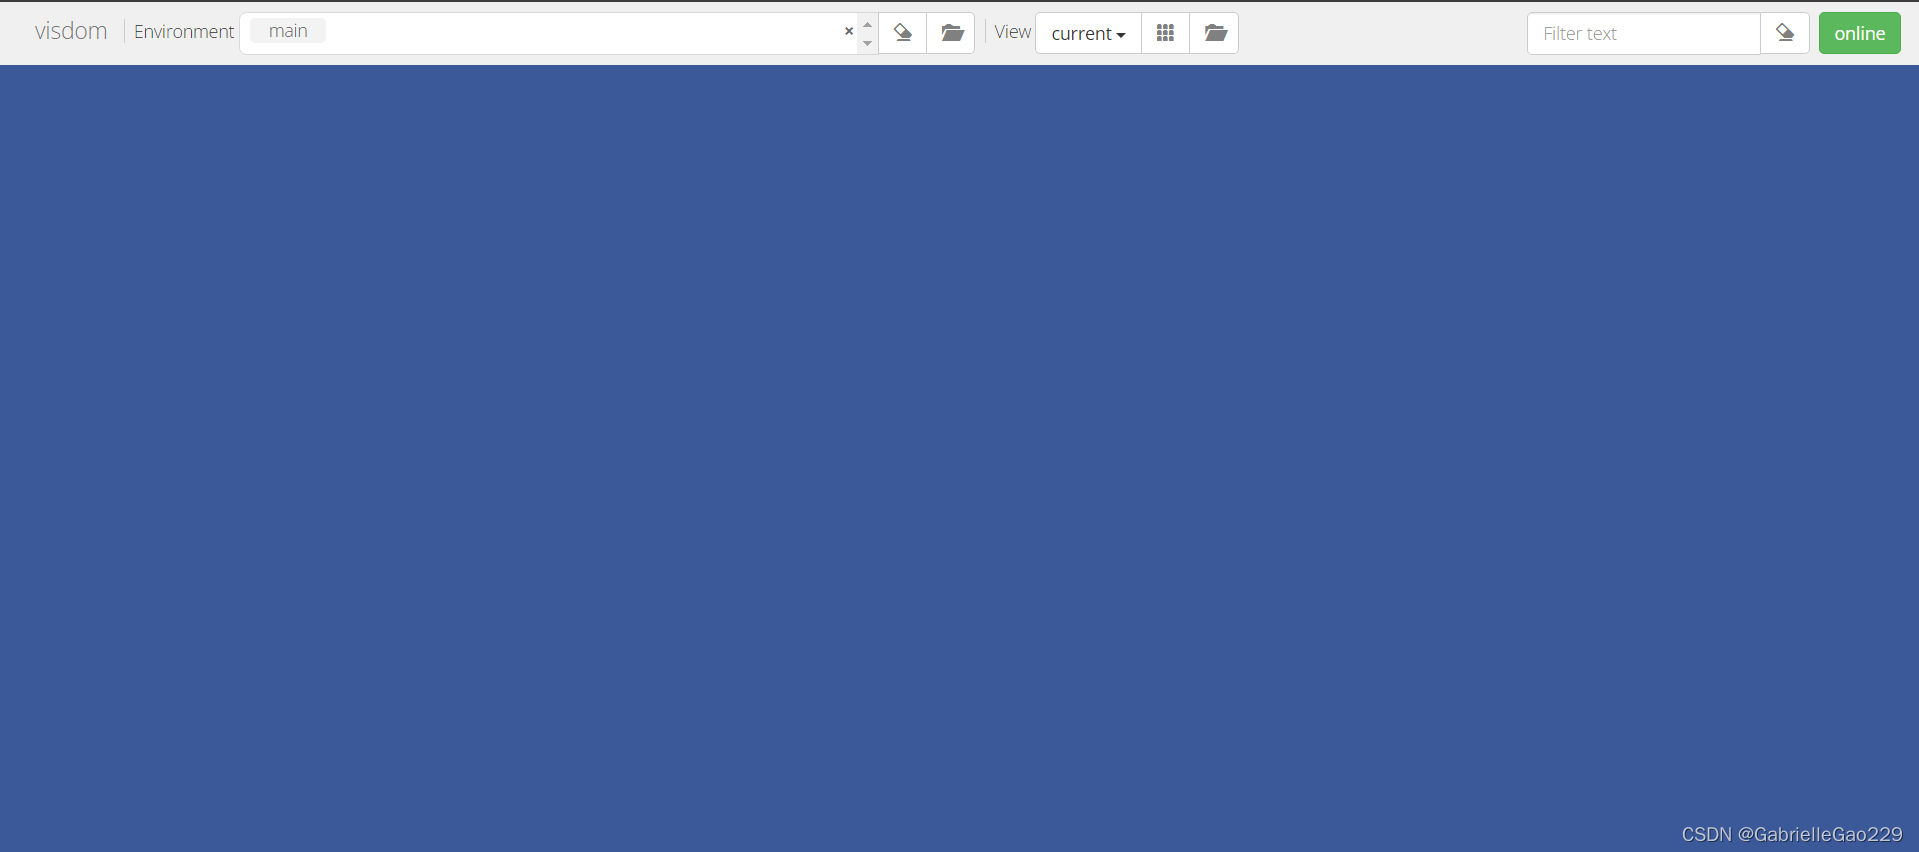Click the up arrow in environment selector
Viewport: 1919px width, 852px height.
point(868,24)
